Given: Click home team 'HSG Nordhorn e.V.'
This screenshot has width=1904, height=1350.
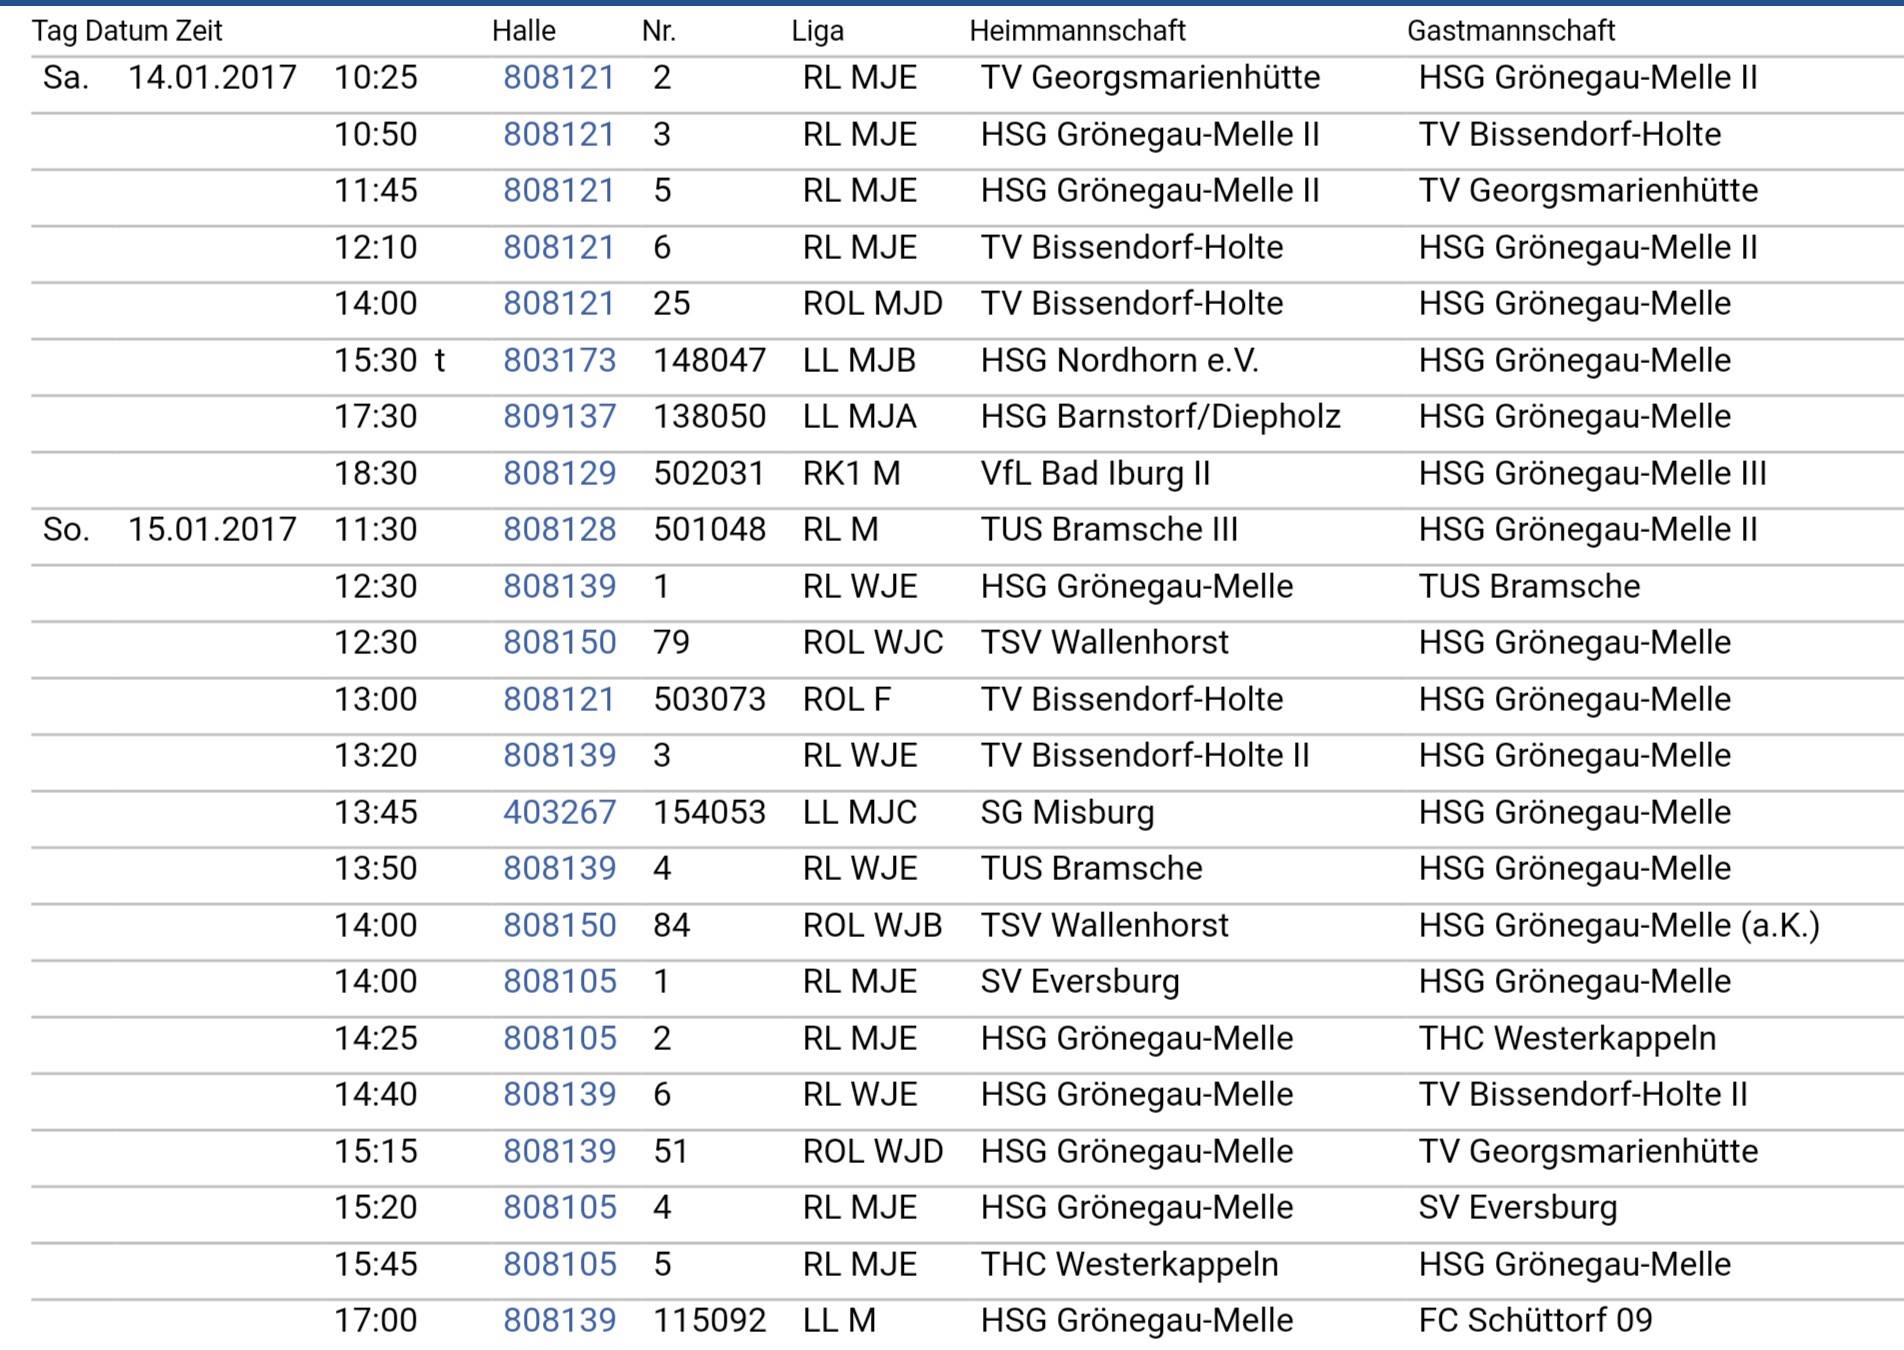Looking at the screenshot, I should pyautogui.click(x=1119, y=360).
